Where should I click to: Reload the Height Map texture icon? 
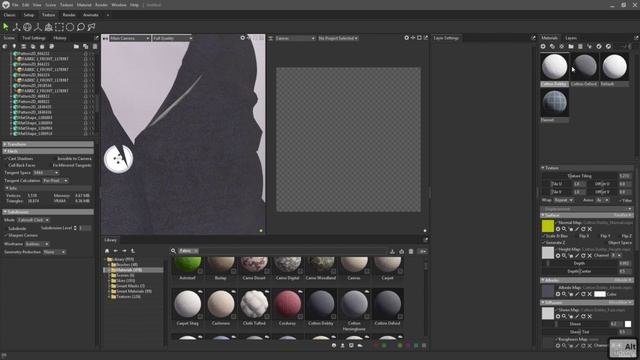pyautogui.click(x=583, y=256)
